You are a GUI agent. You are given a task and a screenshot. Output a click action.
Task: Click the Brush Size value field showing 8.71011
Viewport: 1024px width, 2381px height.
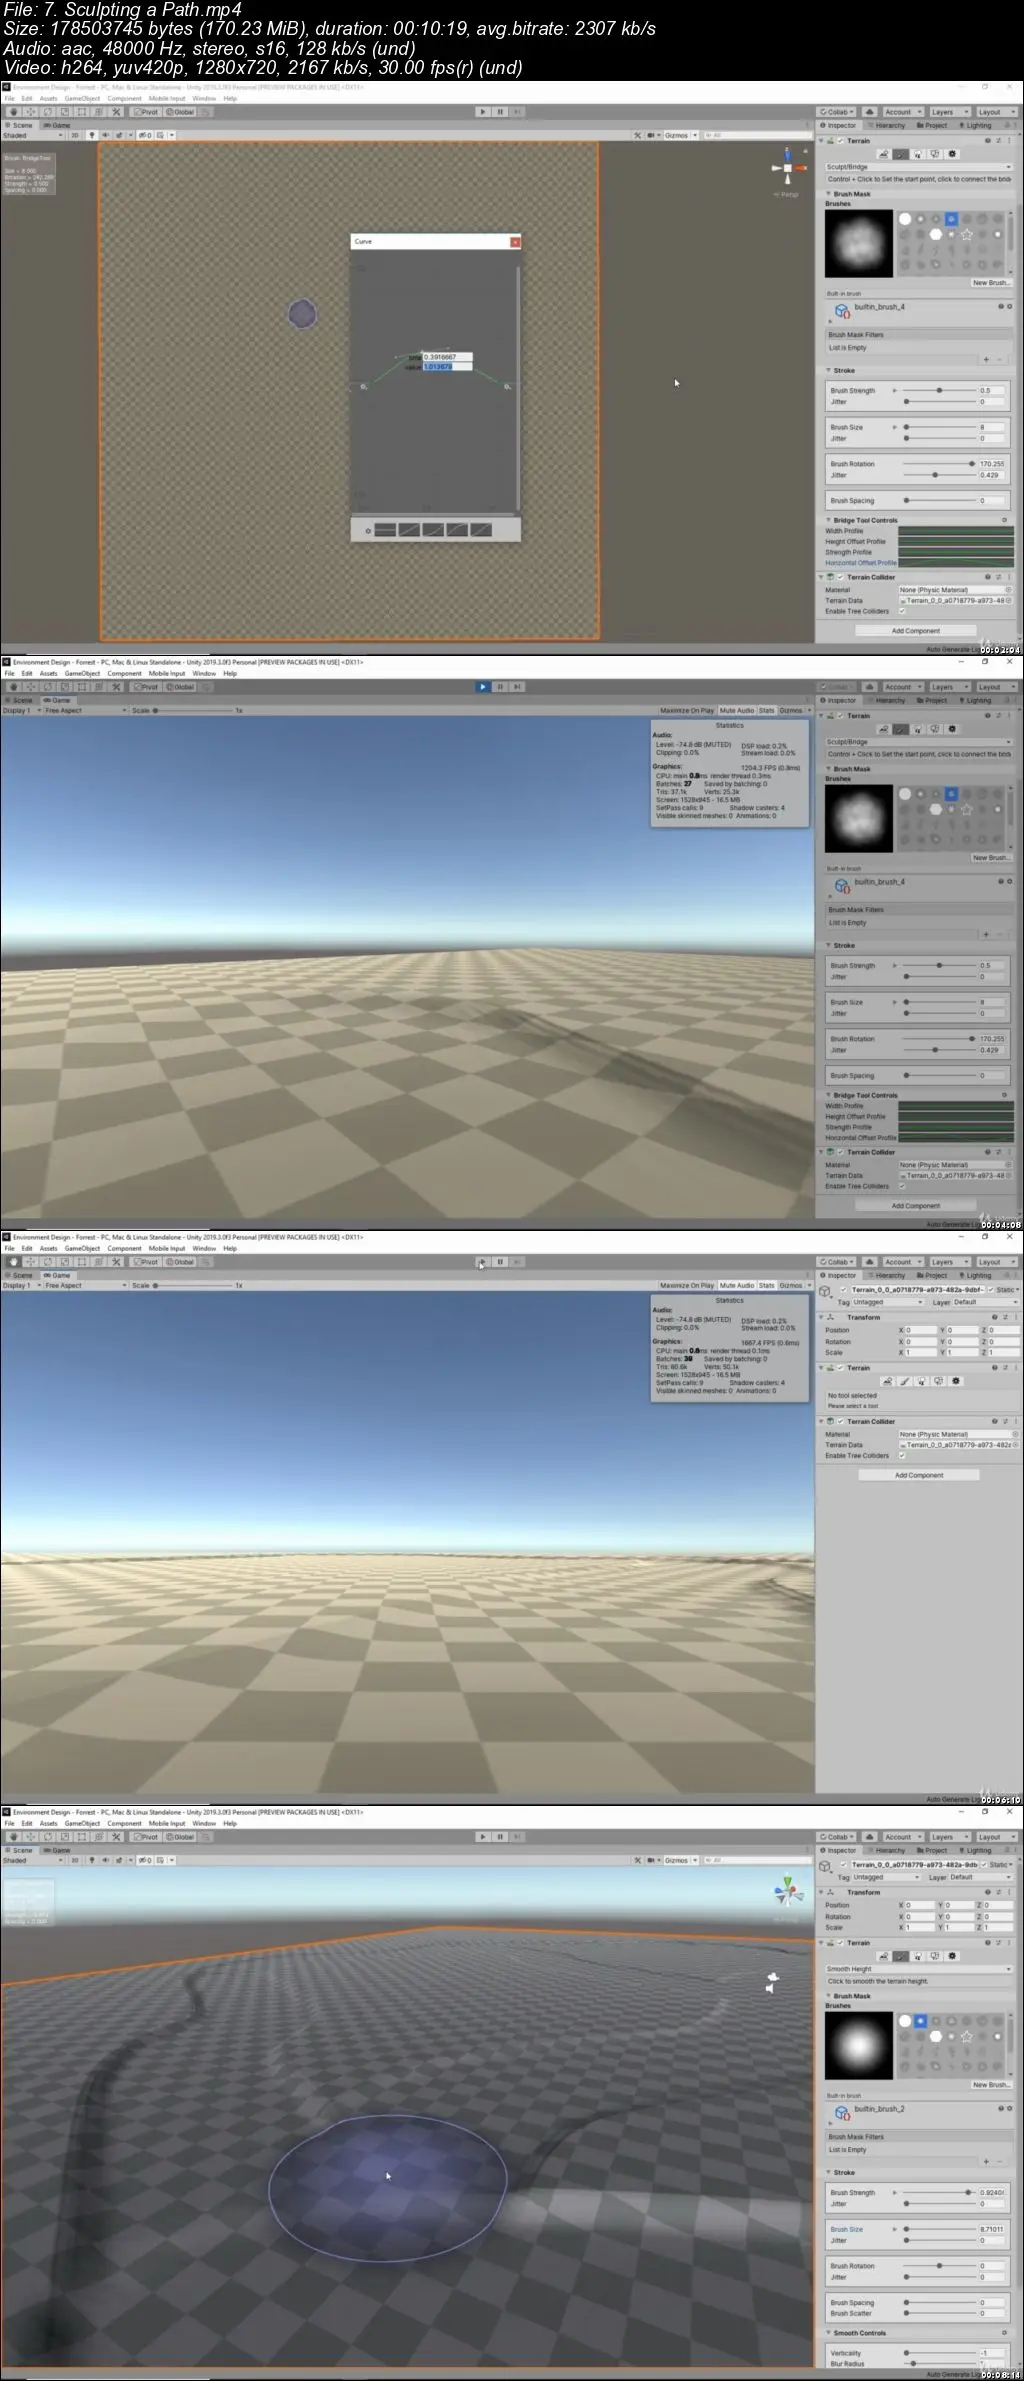tap(992, 2229)
